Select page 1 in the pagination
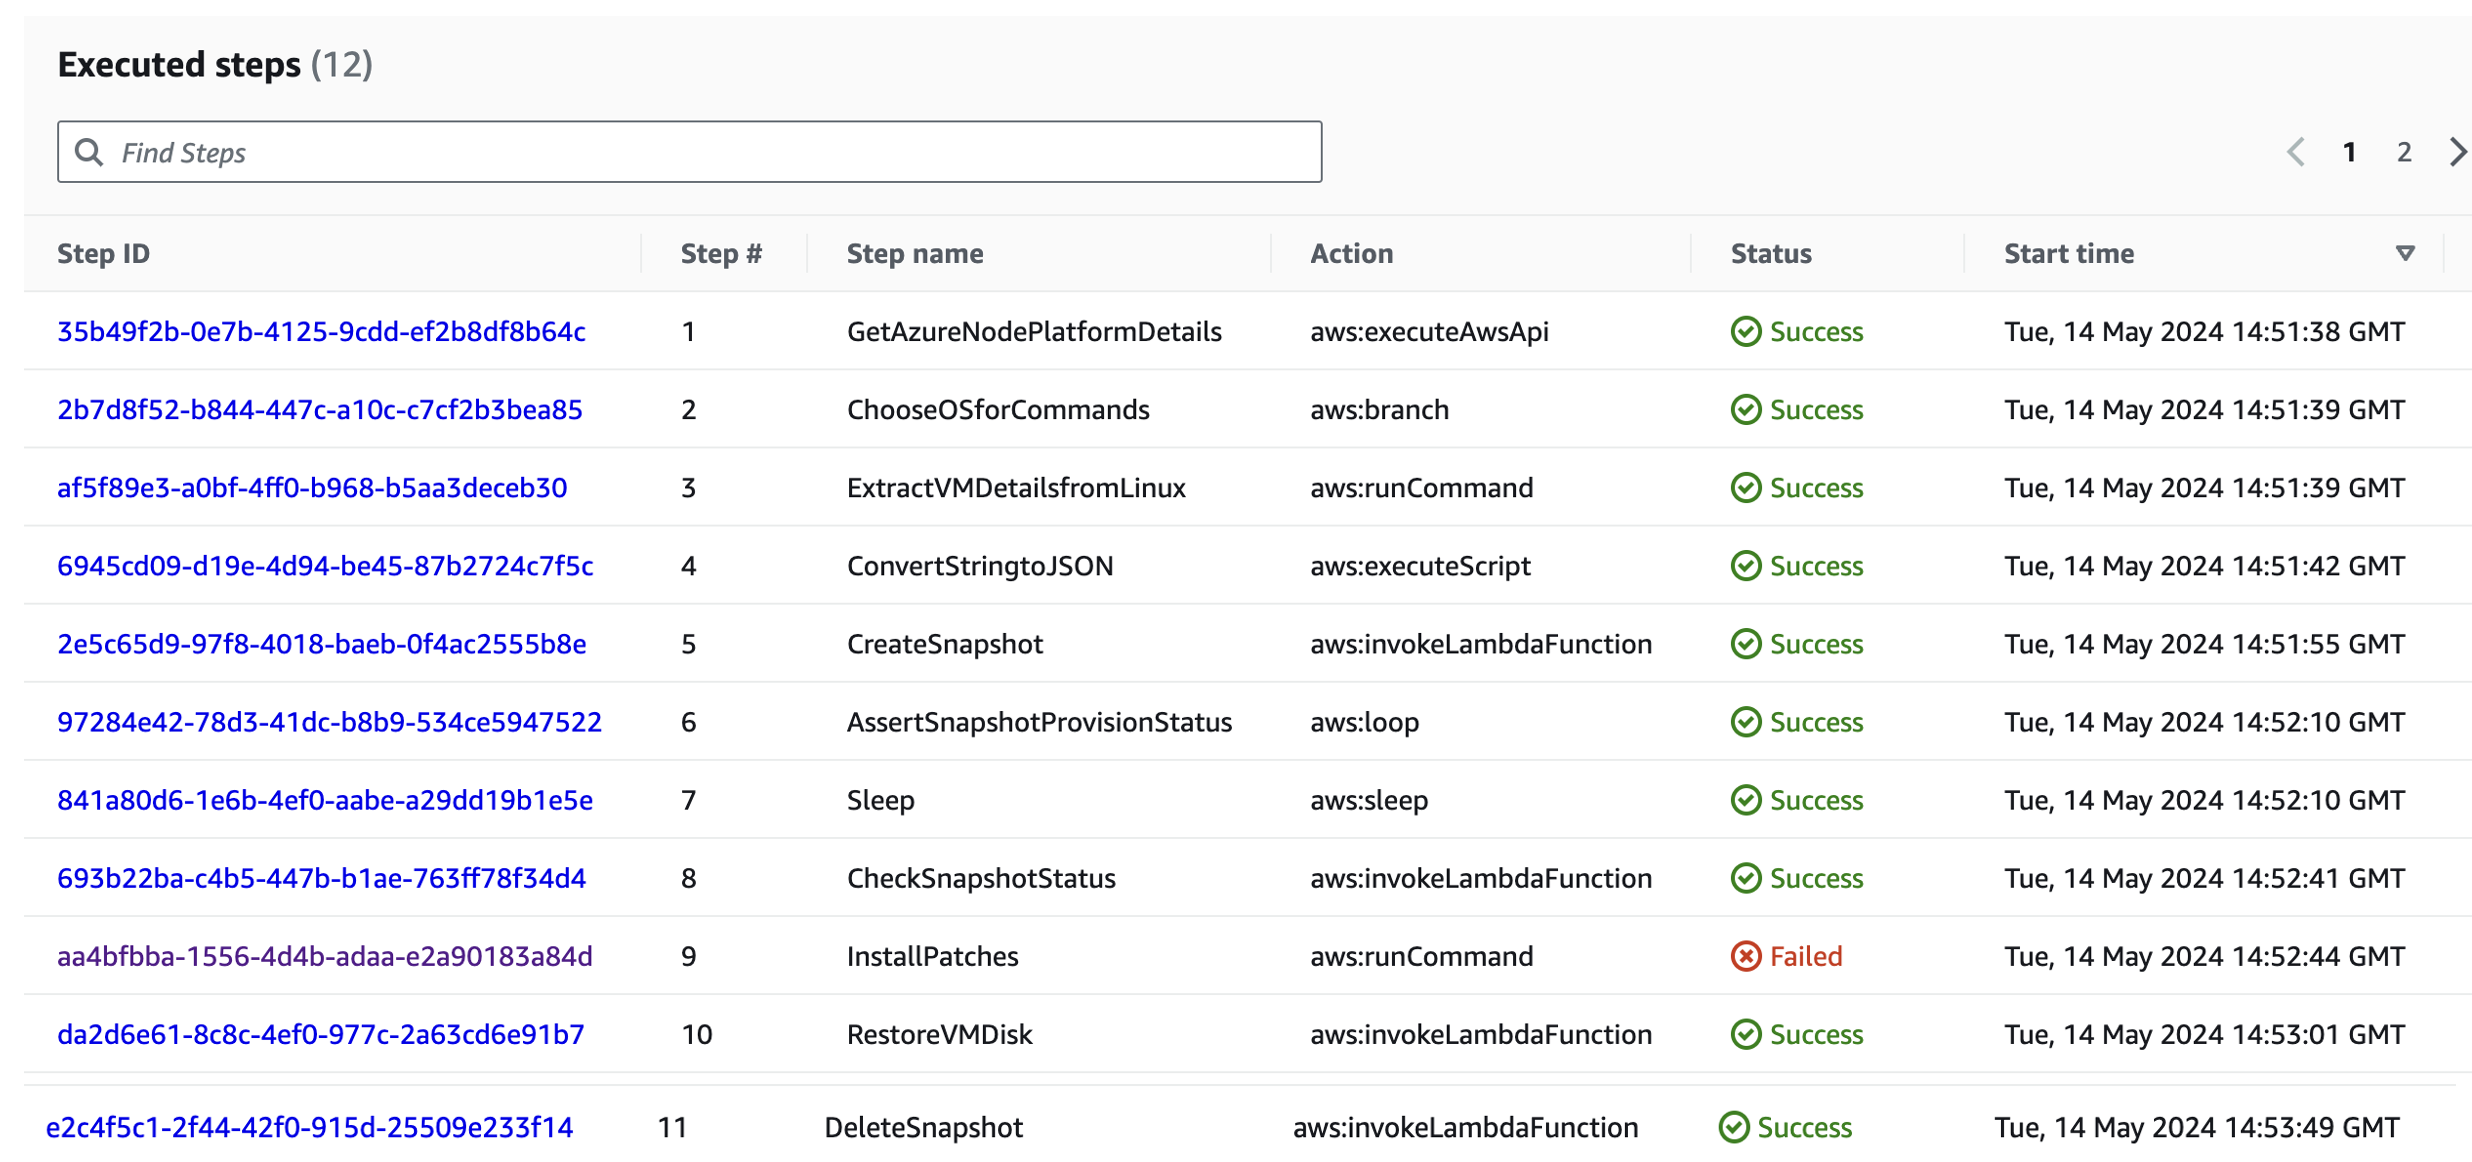 [2349, 152]
